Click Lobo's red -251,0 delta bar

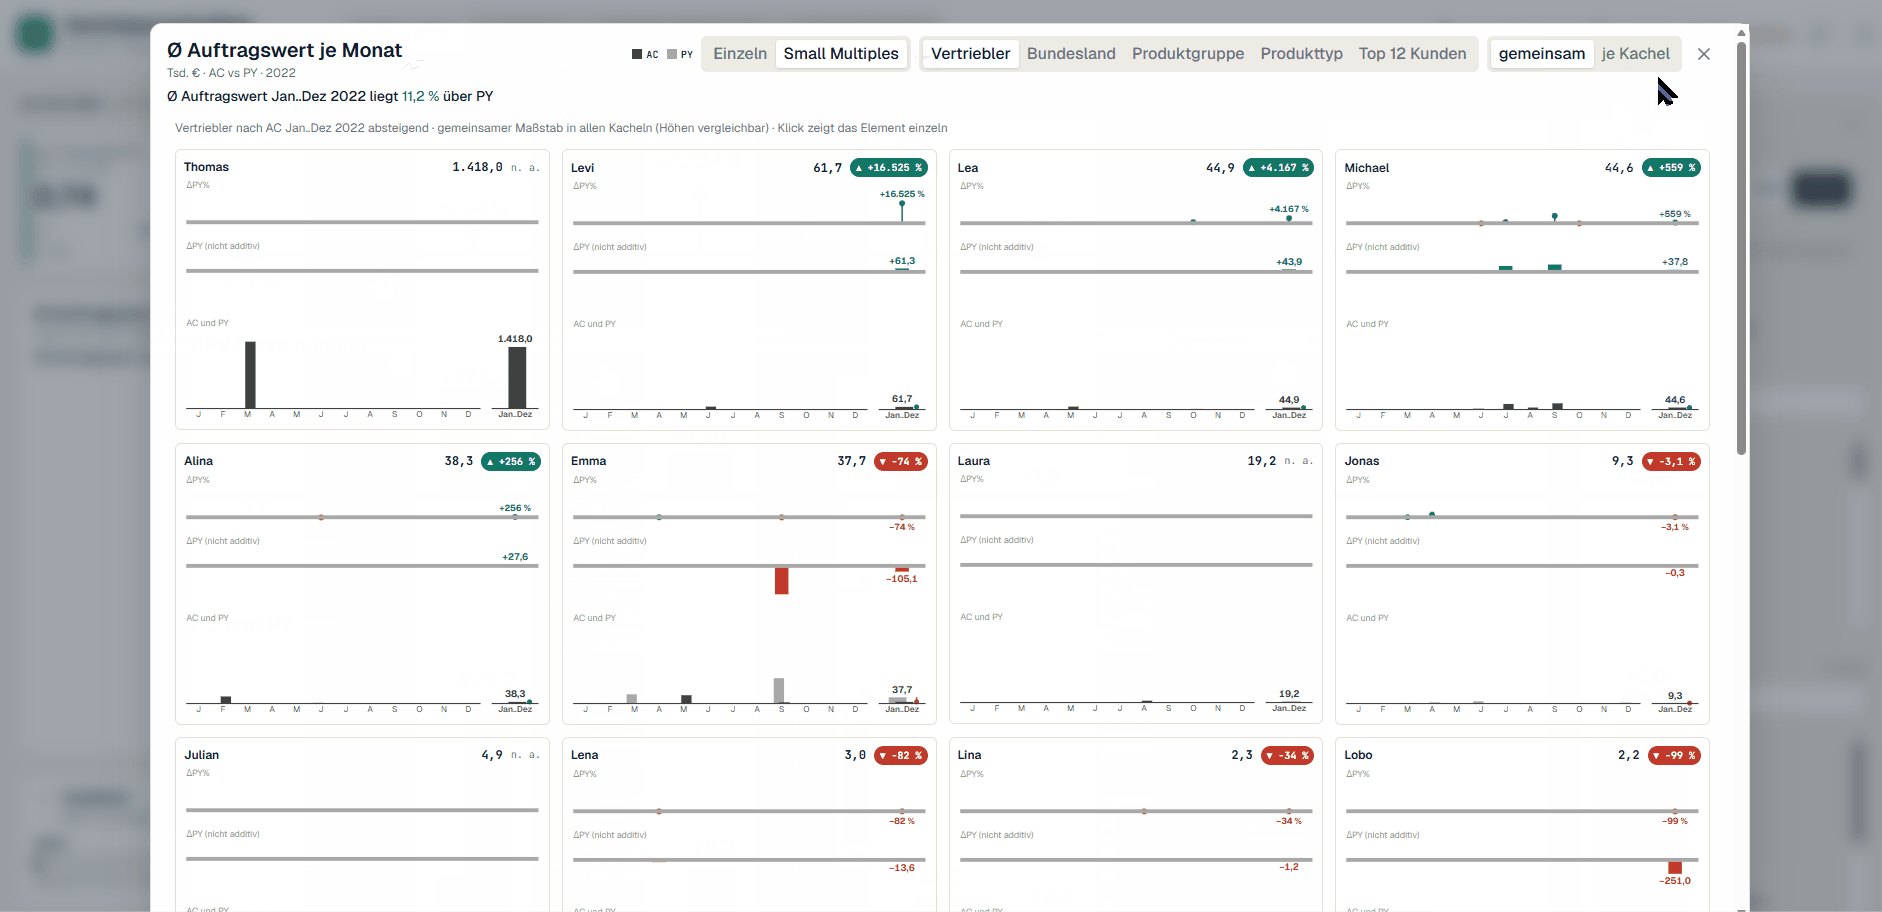pos(1675,867)
